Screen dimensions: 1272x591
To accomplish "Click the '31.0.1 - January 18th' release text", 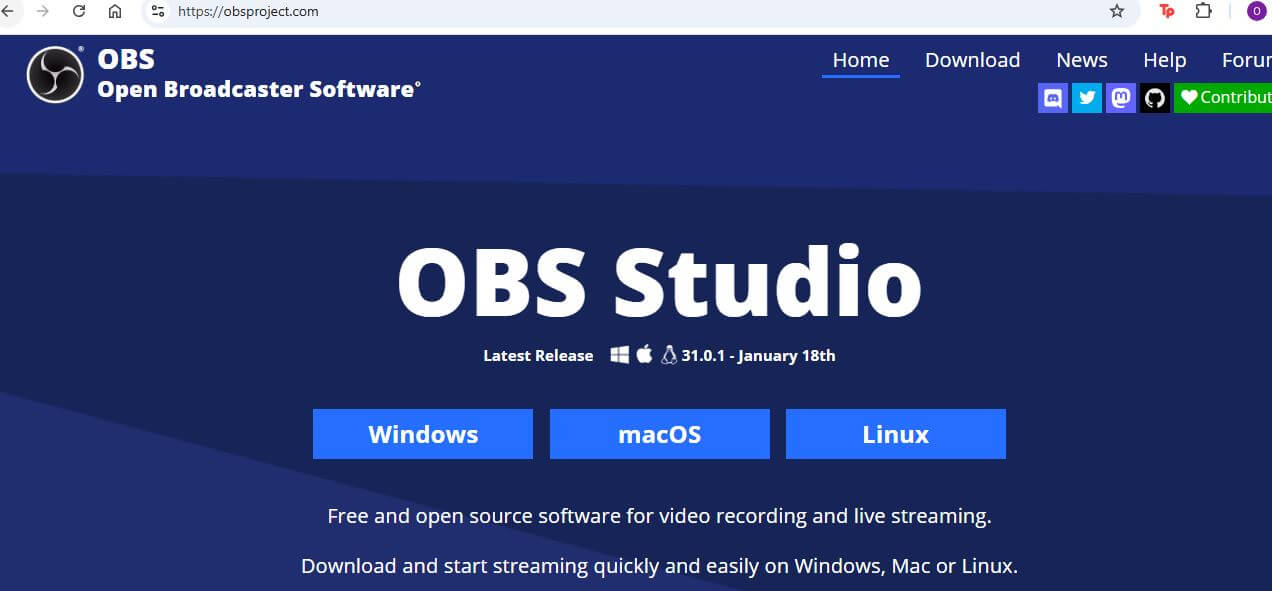I will pyautogui.click(x=758, y=355).
